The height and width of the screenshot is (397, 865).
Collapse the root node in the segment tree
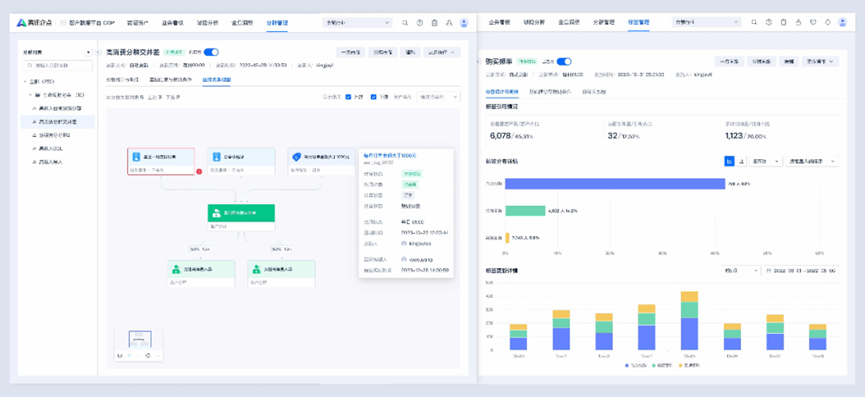point(25,81)
